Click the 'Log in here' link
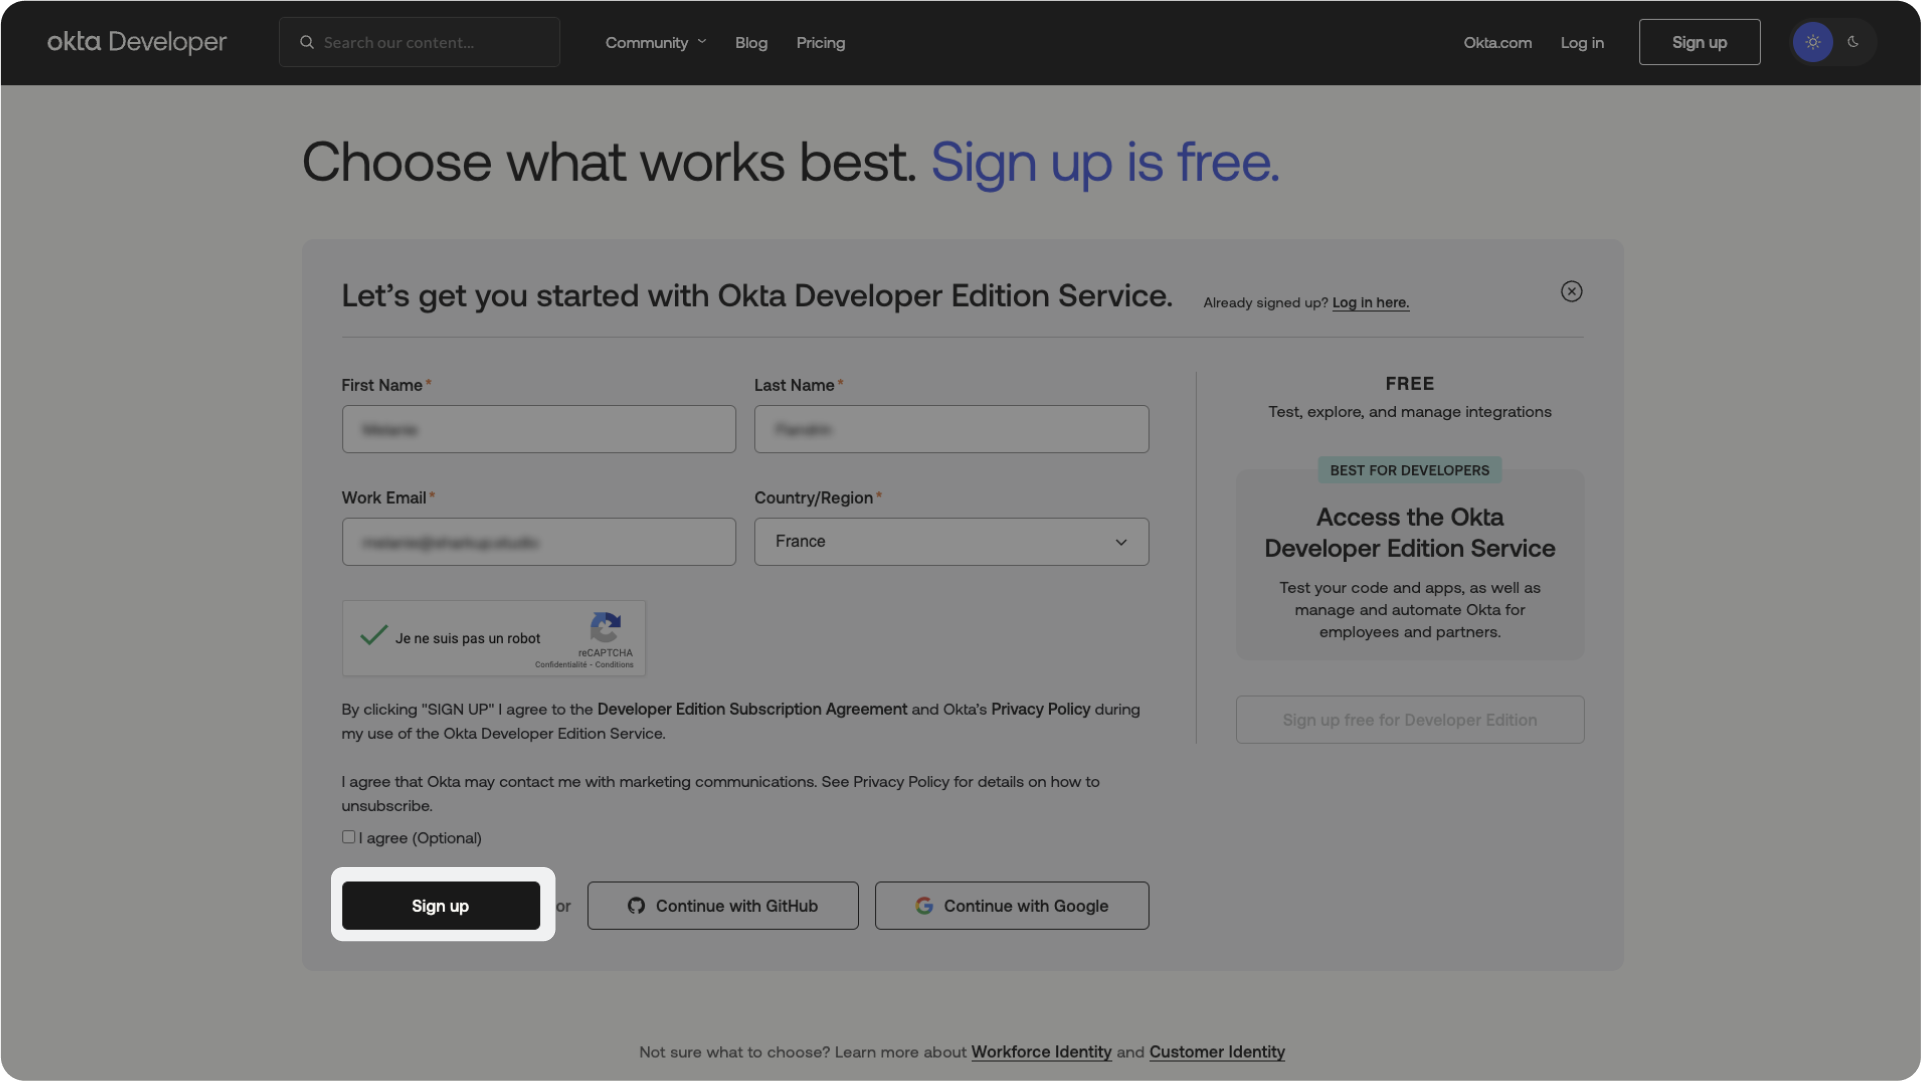 (x=1370, y=302)
